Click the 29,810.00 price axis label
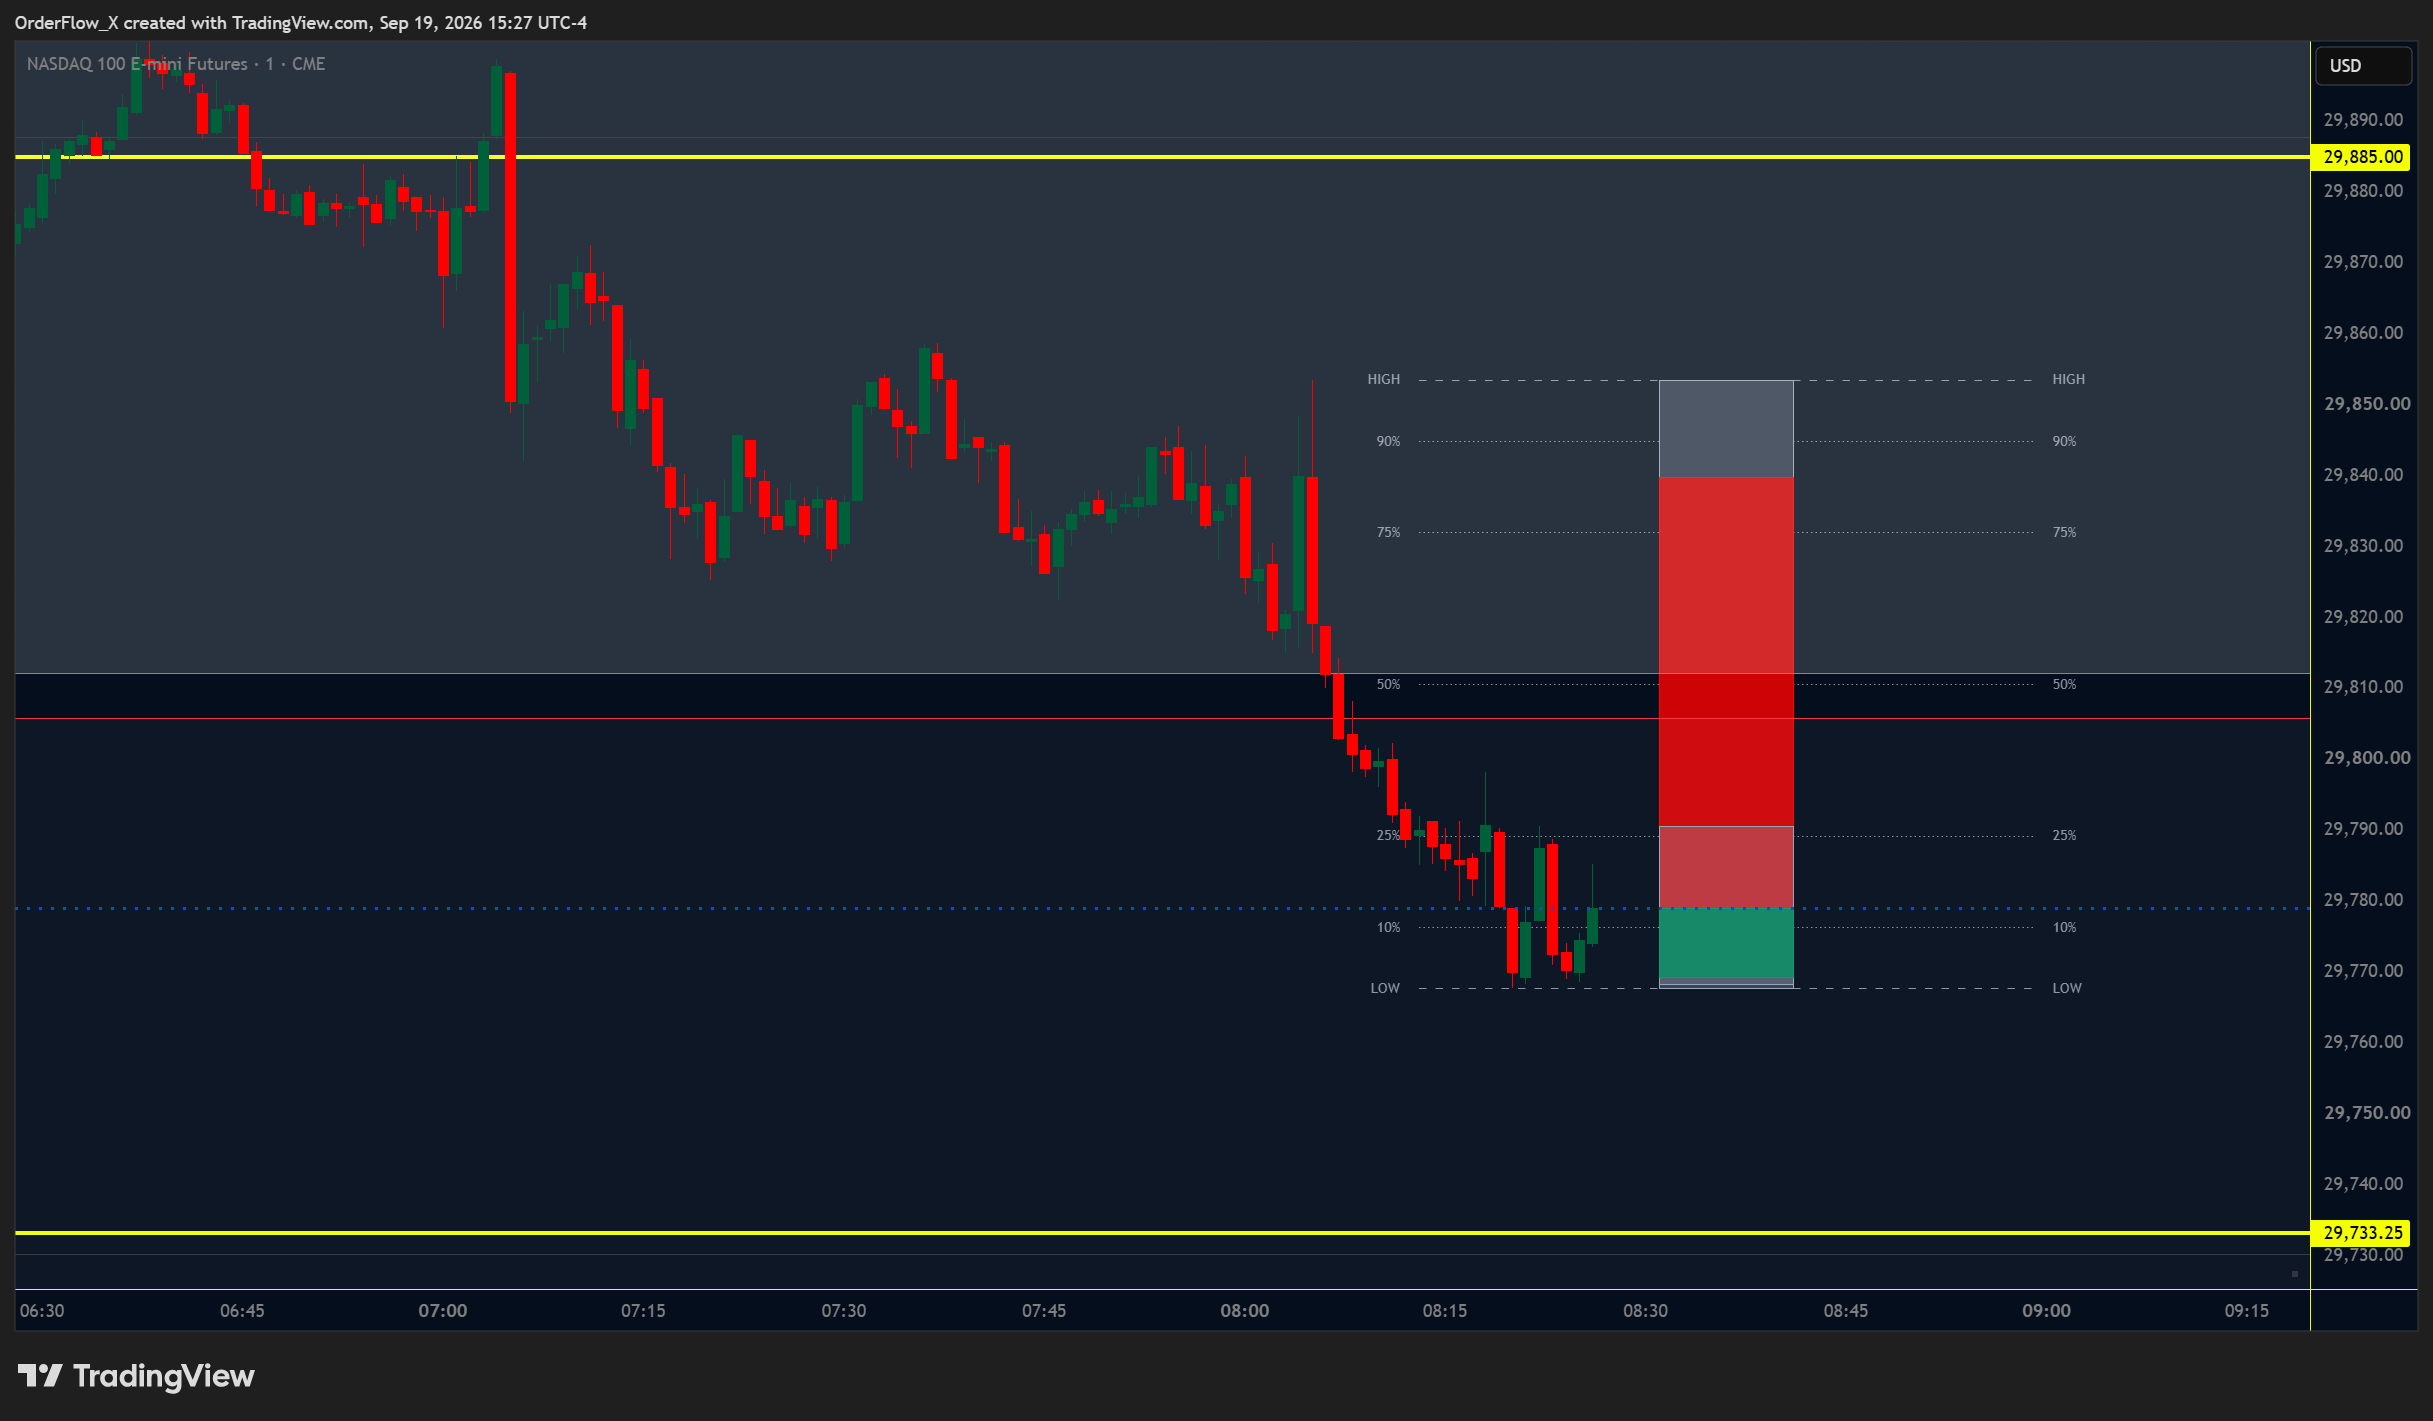The width and height of the screenshot is (2433, 1421). coord(2363,687)
